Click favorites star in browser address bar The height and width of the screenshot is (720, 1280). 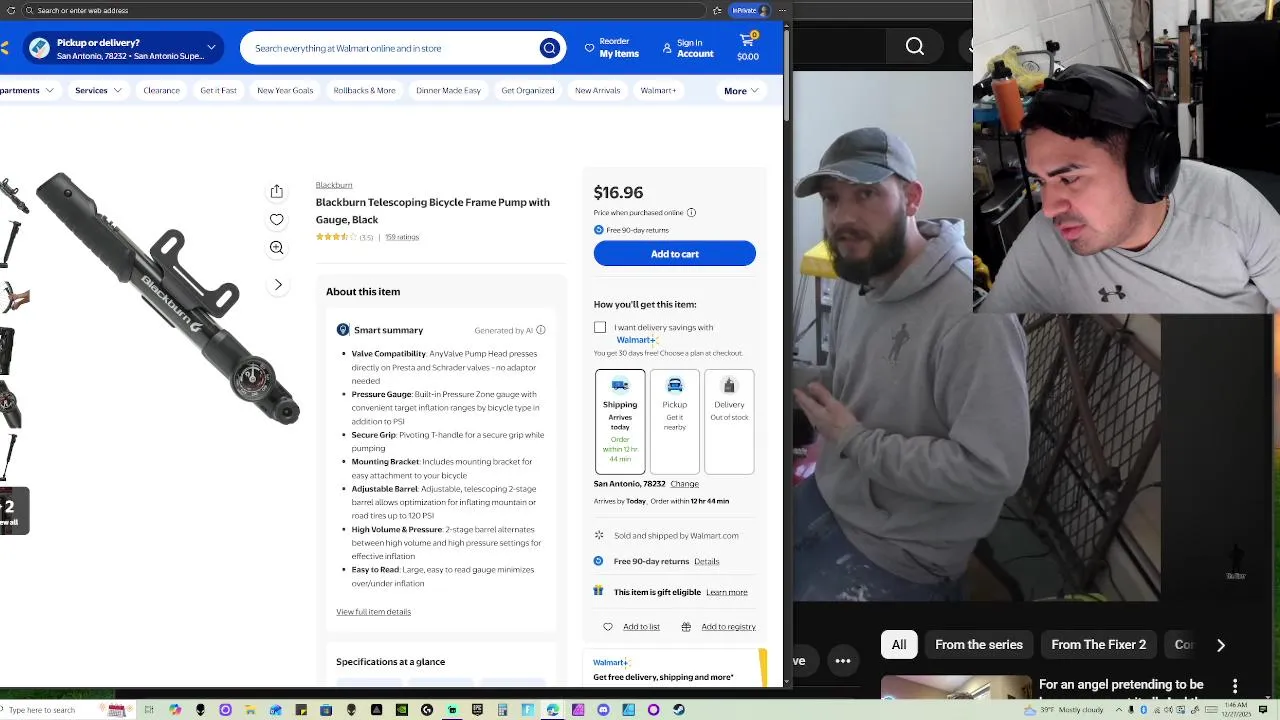coord(717,10)
